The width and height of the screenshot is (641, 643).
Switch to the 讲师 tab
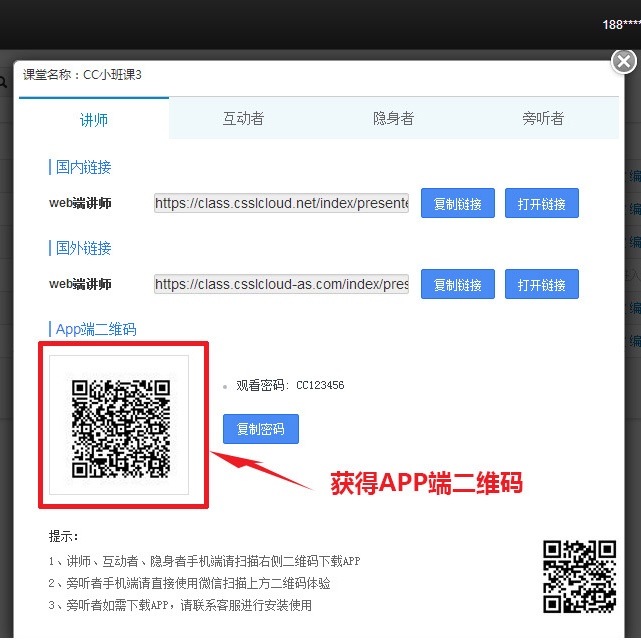click(x=94, y=119)
